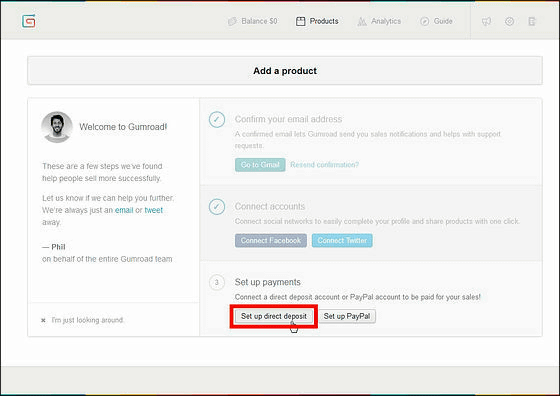Click the Go to Gmail button
Image resolution: width=560 pixels, height=396 pixels.
point(260,165)
